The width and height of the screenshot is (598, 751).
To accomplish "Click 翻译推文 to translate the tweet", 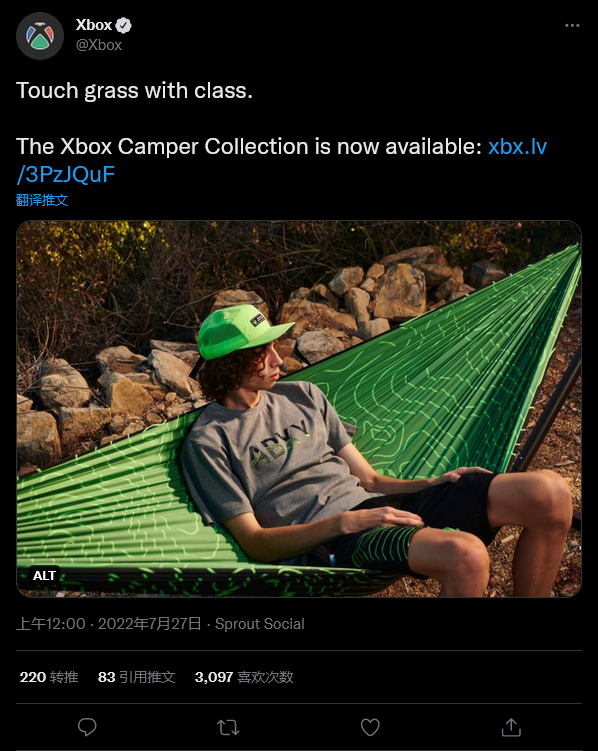I will [42, 200].
